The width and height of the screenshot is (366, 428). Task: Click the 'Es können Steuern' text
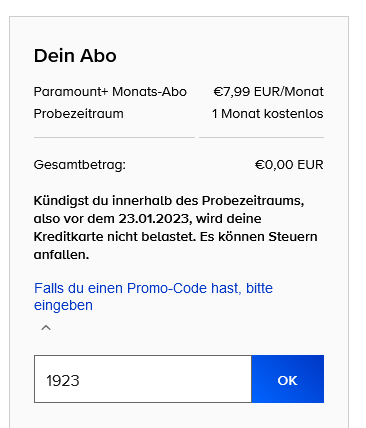[258, 237]
